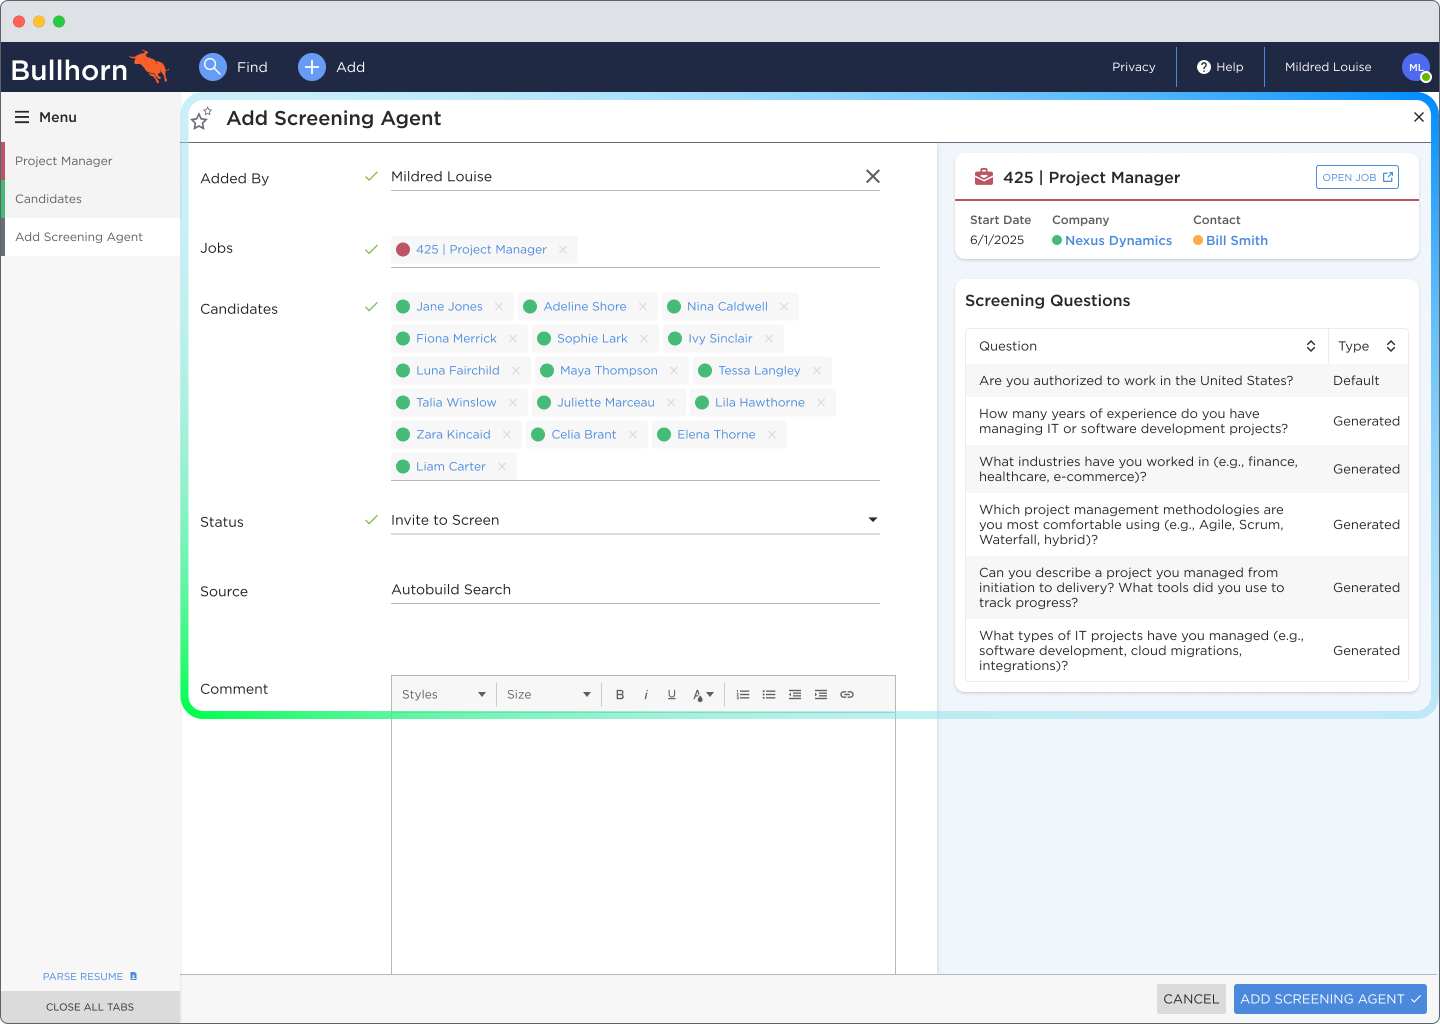Clear the Added By field
1440x1024 pixels.
[872, 177]
